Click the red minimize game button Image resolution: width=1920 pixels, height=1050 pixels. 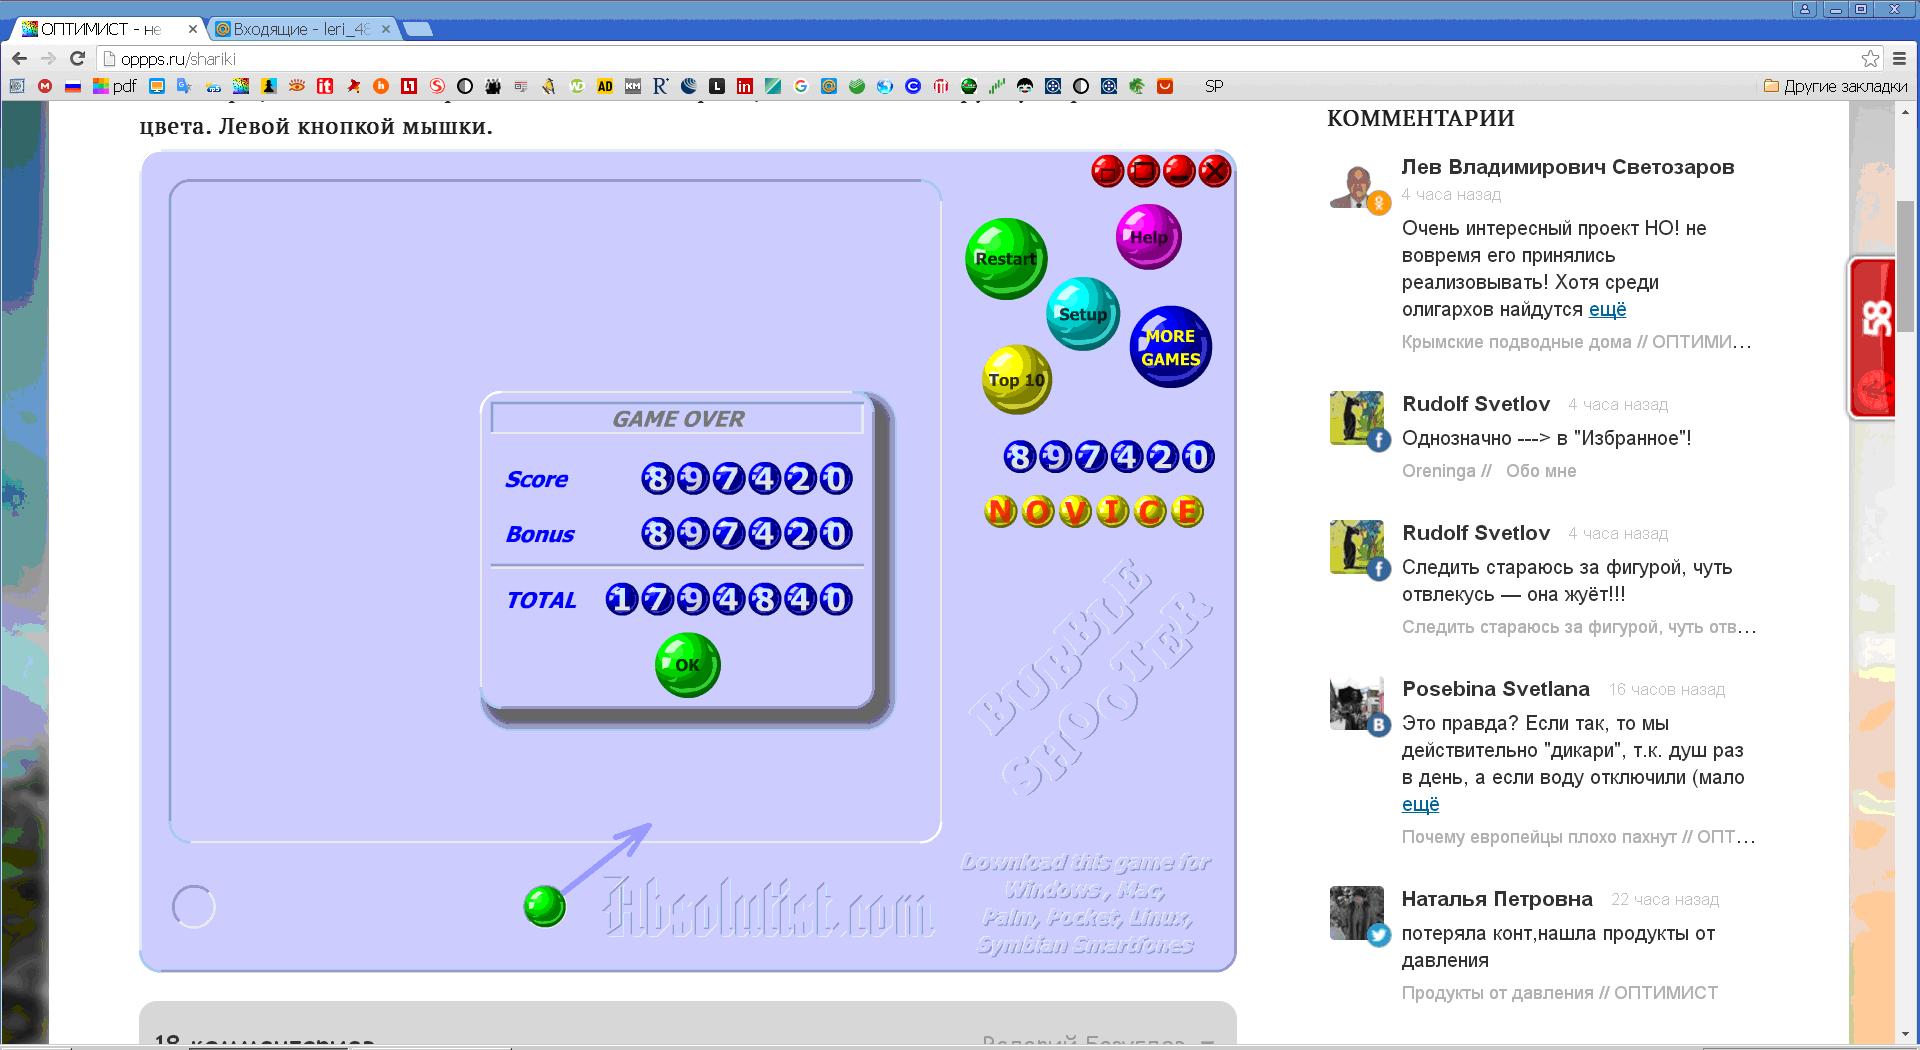[x=1179, y=171]
